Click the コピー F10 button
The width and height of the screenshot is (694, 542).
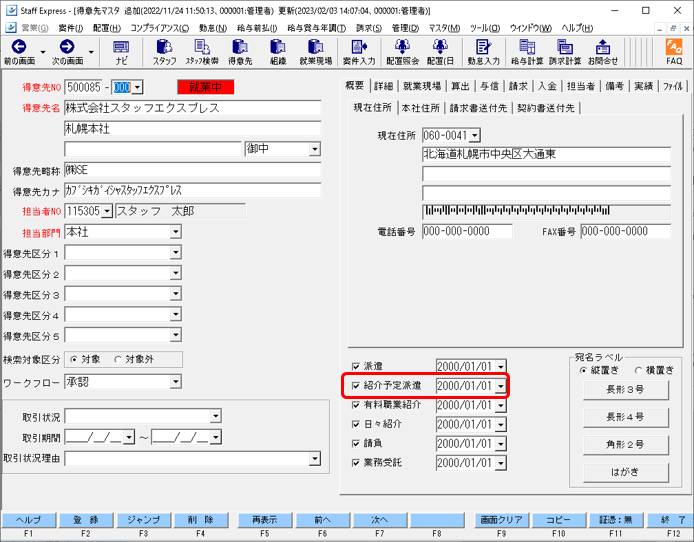coord(559,520)
